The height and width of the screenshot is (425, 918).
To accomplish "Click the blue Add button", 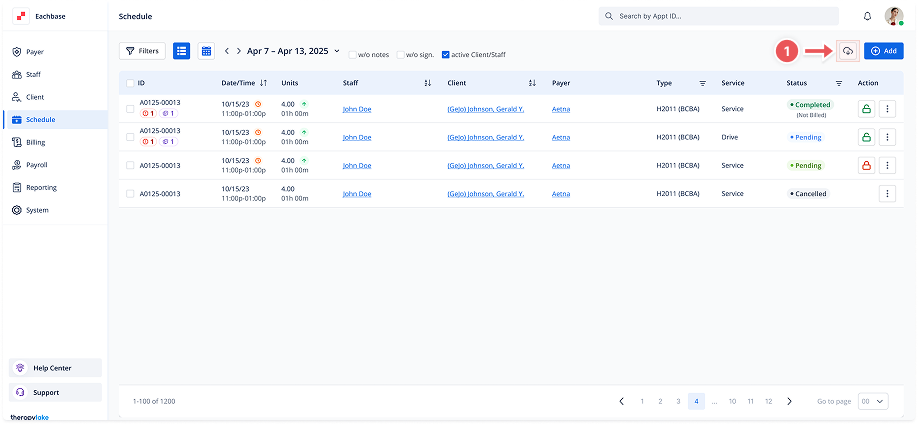I will coord(883,51).
